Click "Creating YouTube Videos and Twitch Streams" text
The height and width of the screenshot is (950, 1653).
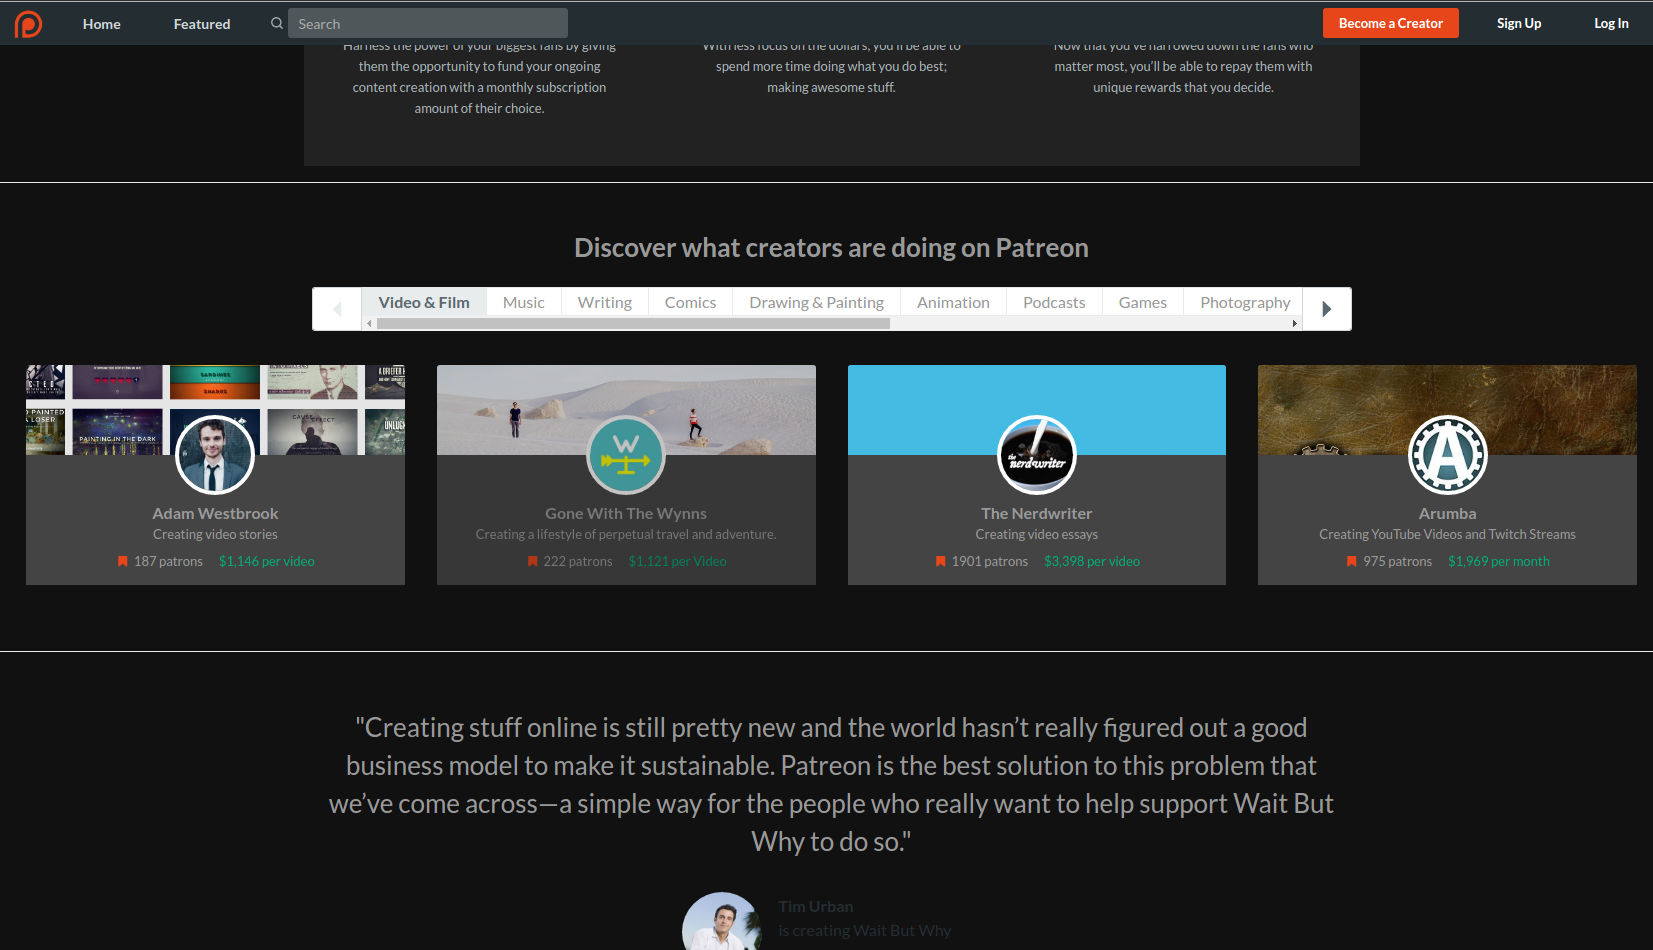point(1447,535)
